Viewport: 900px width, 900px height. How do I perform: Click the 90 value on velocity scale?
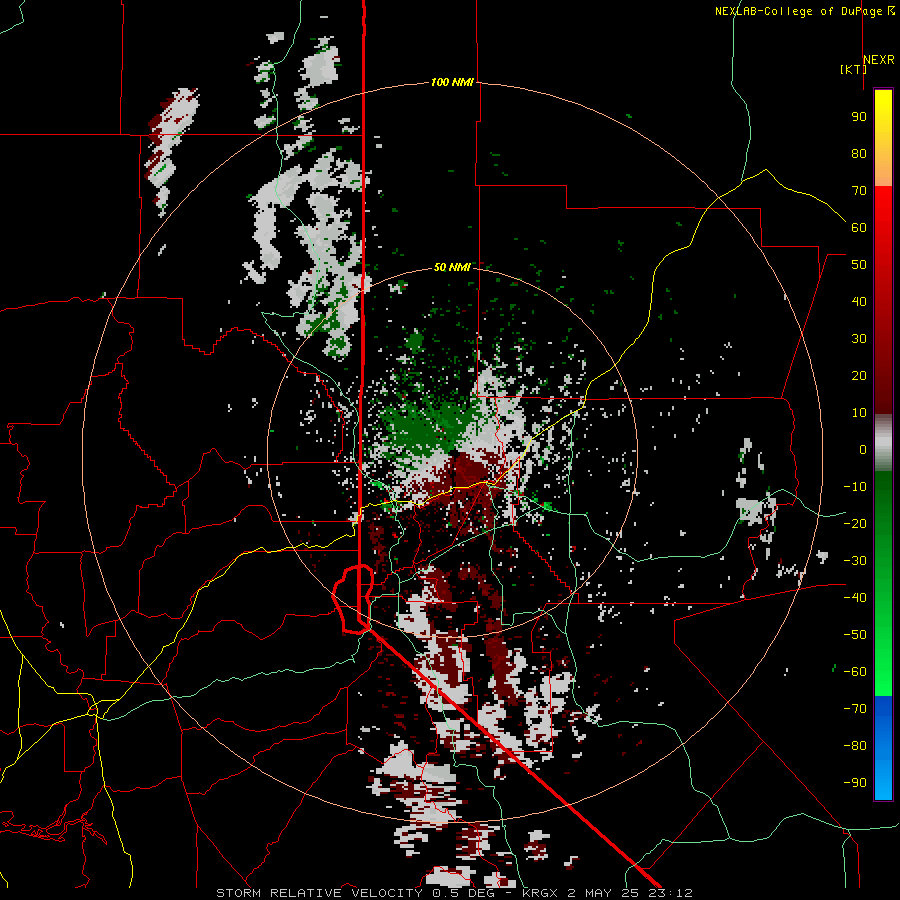click(x=859, y=117)
